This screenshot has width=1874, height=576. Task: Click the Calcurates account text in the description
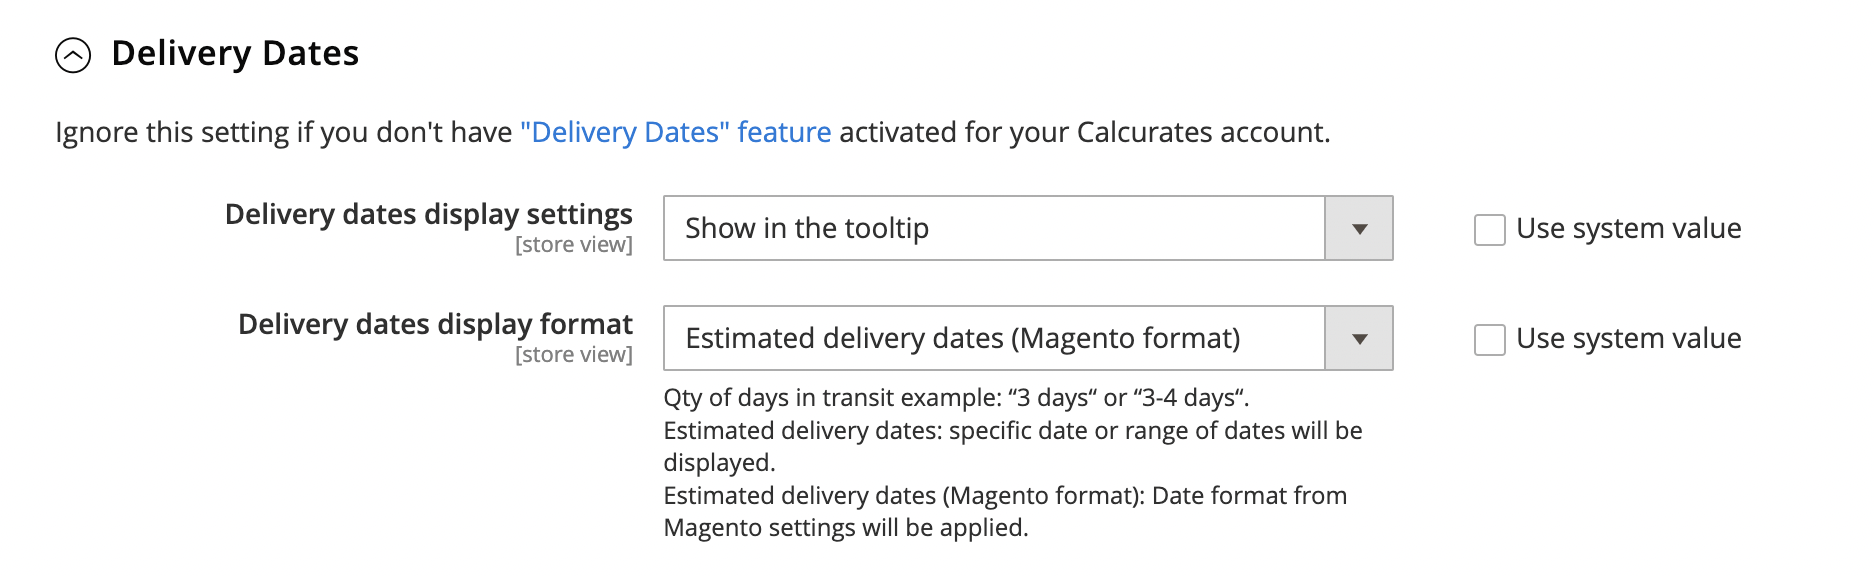point(1203,132)
